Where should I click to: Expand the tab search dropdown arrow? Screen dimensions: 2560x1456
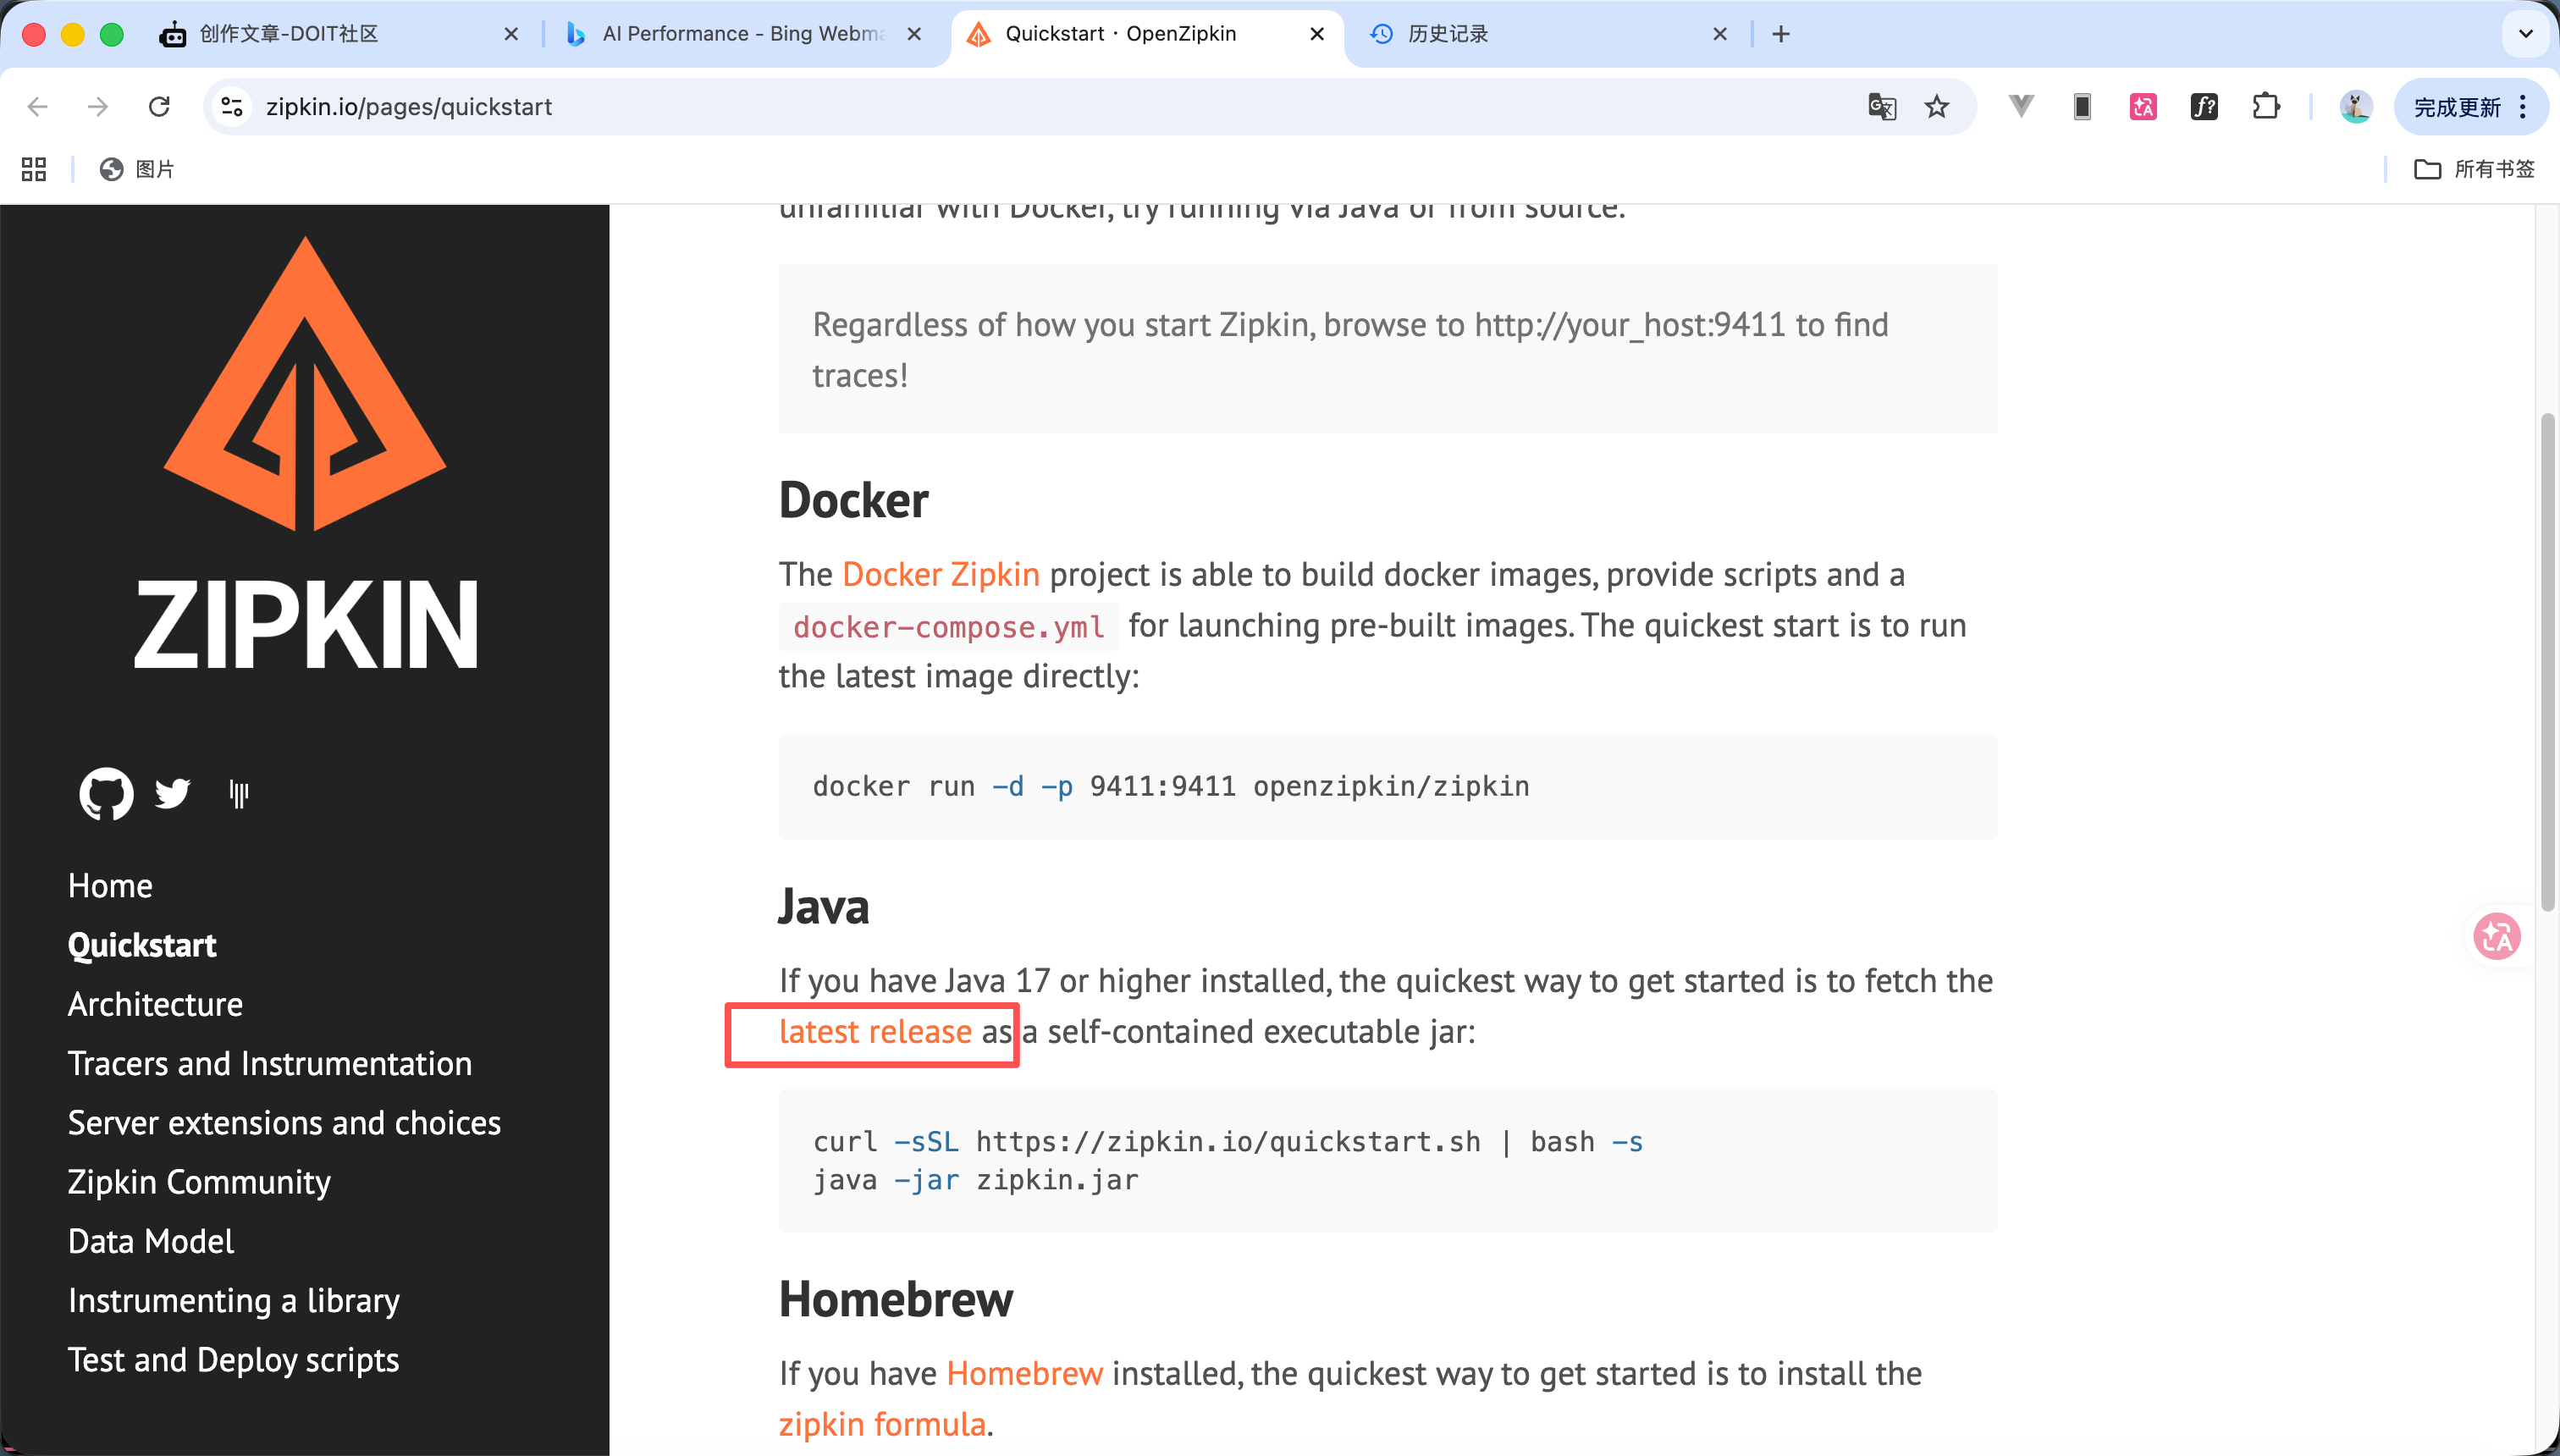(x=2525, y=34)
